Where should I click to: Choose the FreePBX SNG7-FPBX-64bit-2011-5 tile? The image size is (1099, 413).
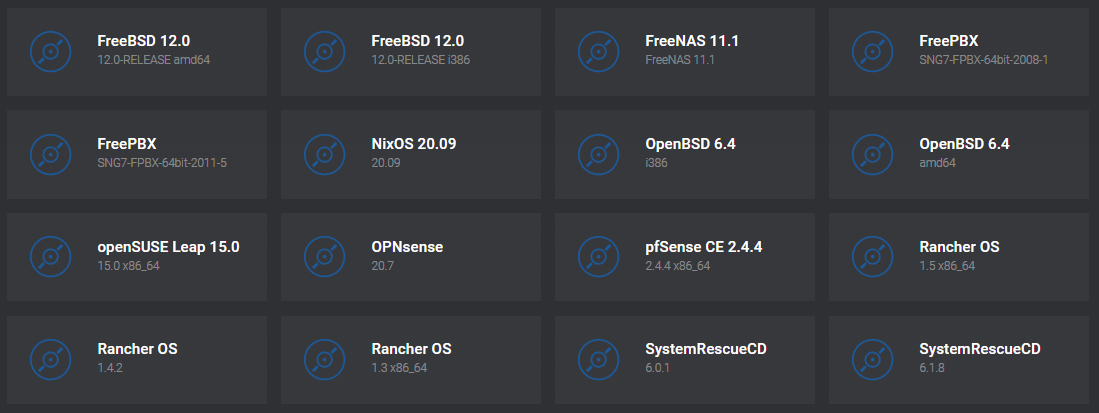[x=137, y=154]
